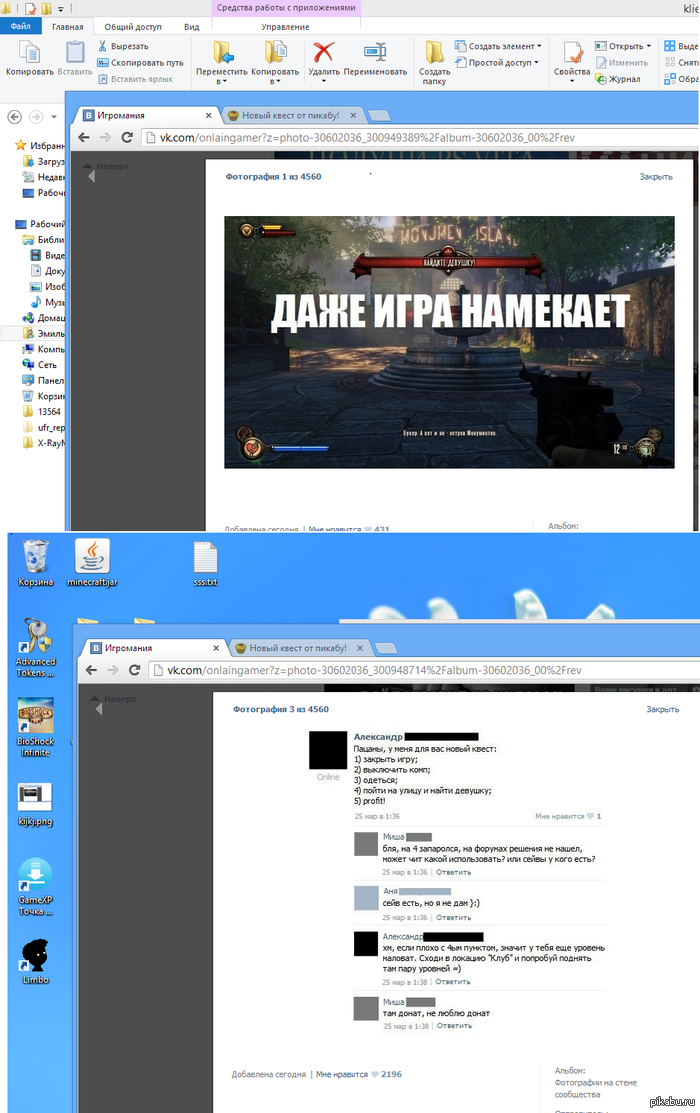Reload page showing Фотография 1 из 4560
700x1113 pixels.
click(127, 138)
